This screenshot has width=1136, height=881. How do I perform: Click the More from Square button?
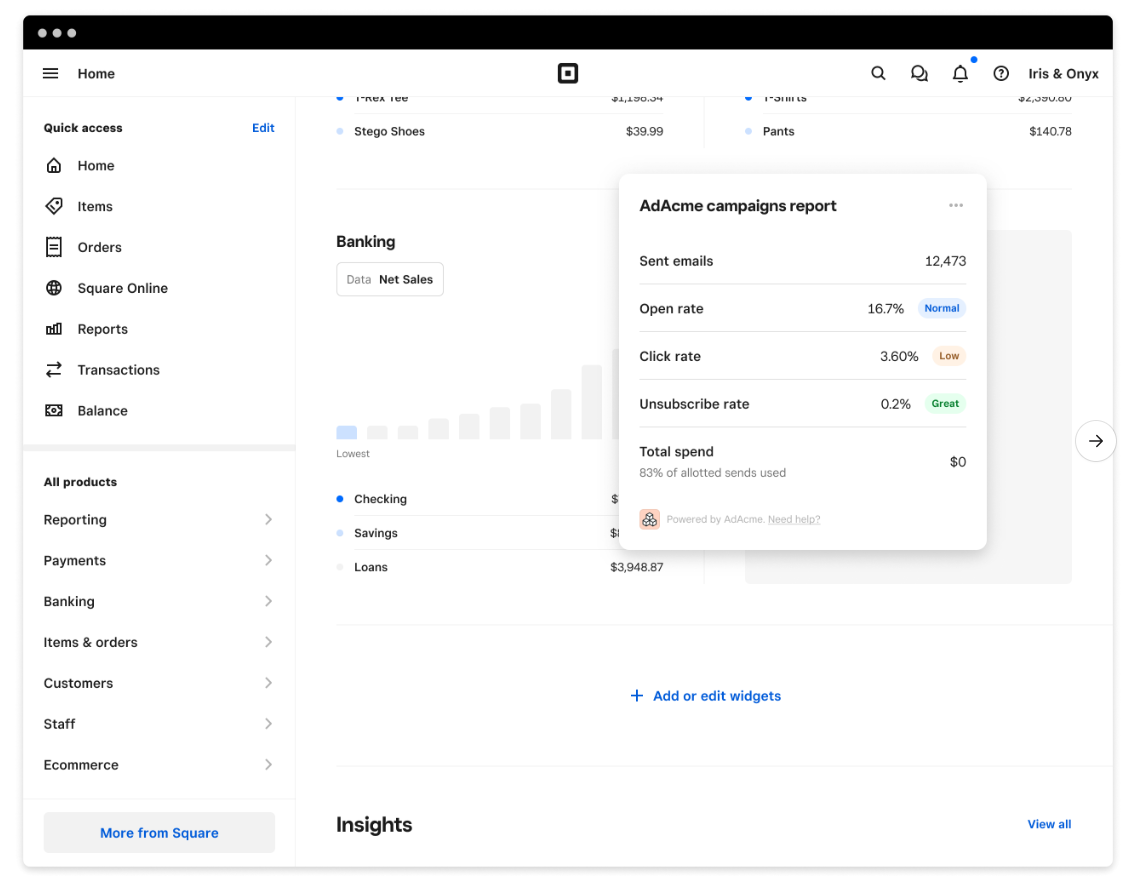tap(159, 832)
